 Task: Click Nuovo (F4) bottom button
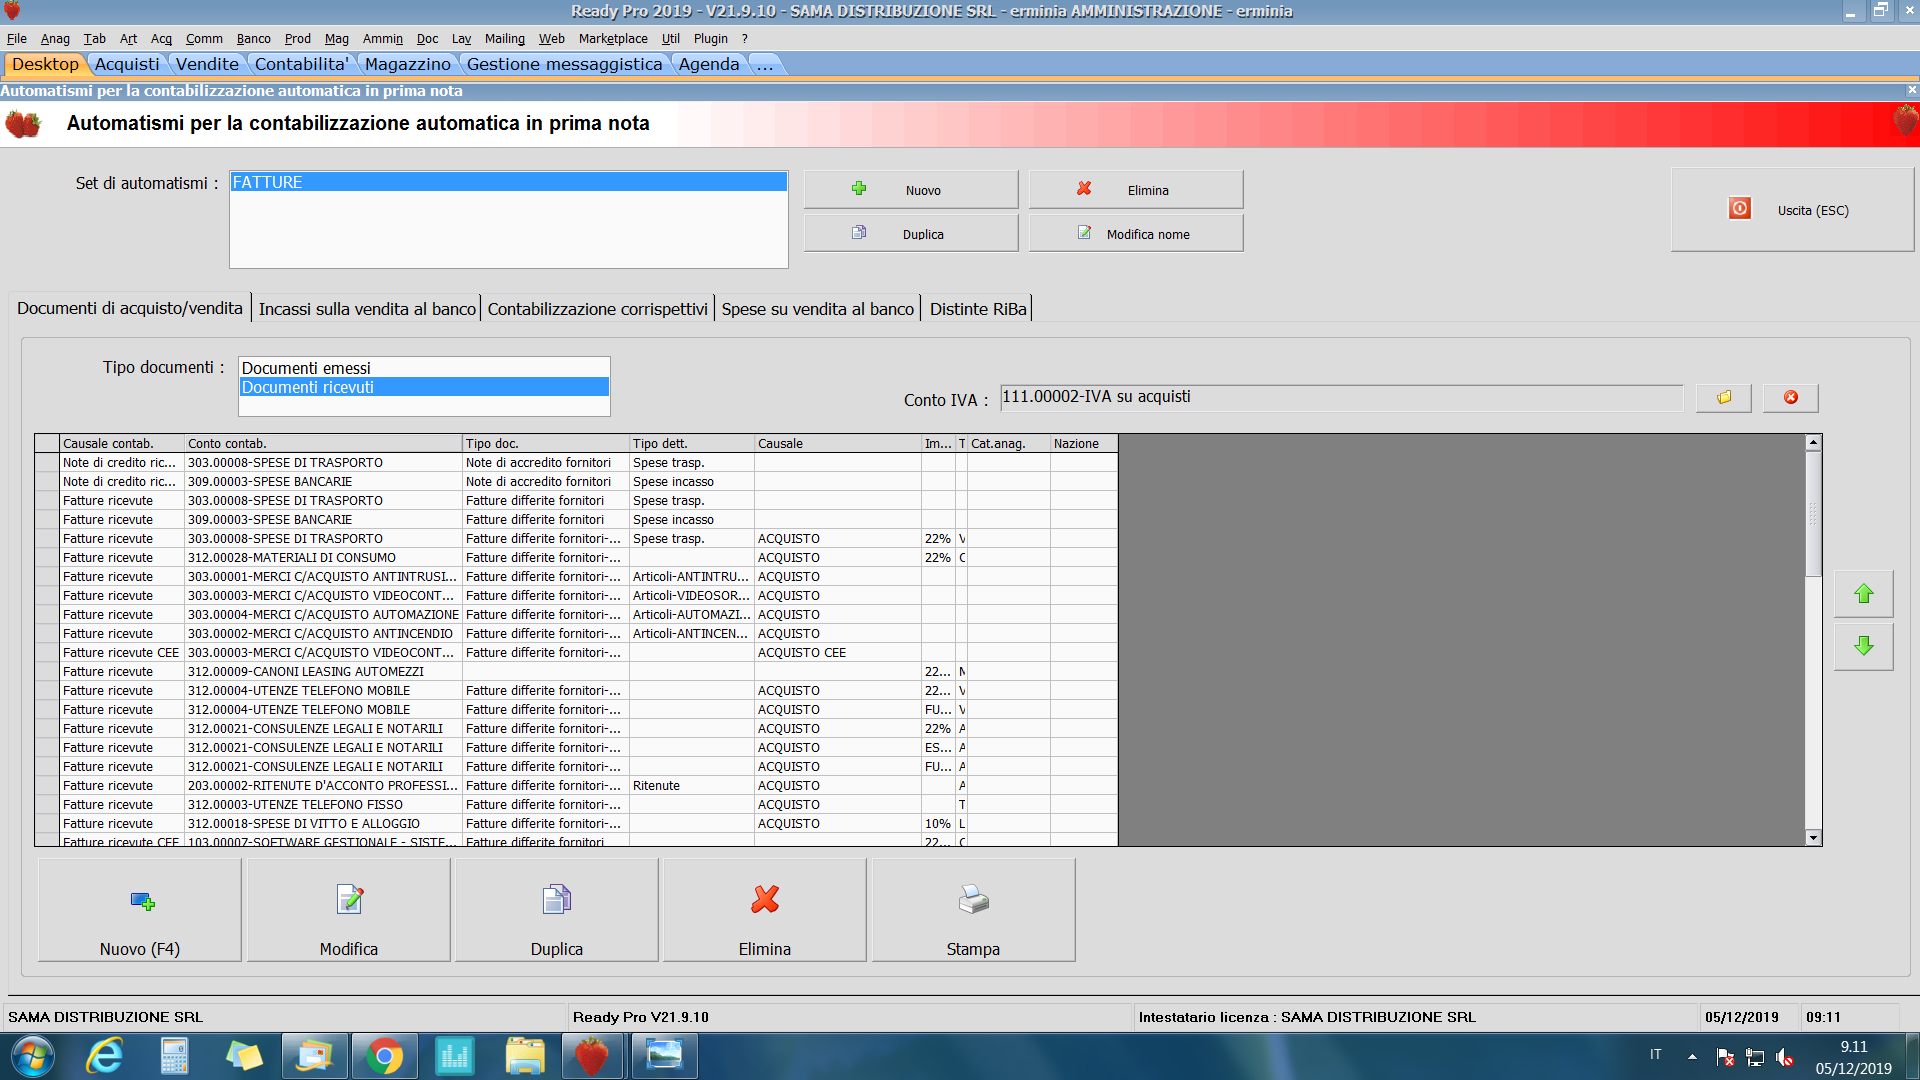140,910
